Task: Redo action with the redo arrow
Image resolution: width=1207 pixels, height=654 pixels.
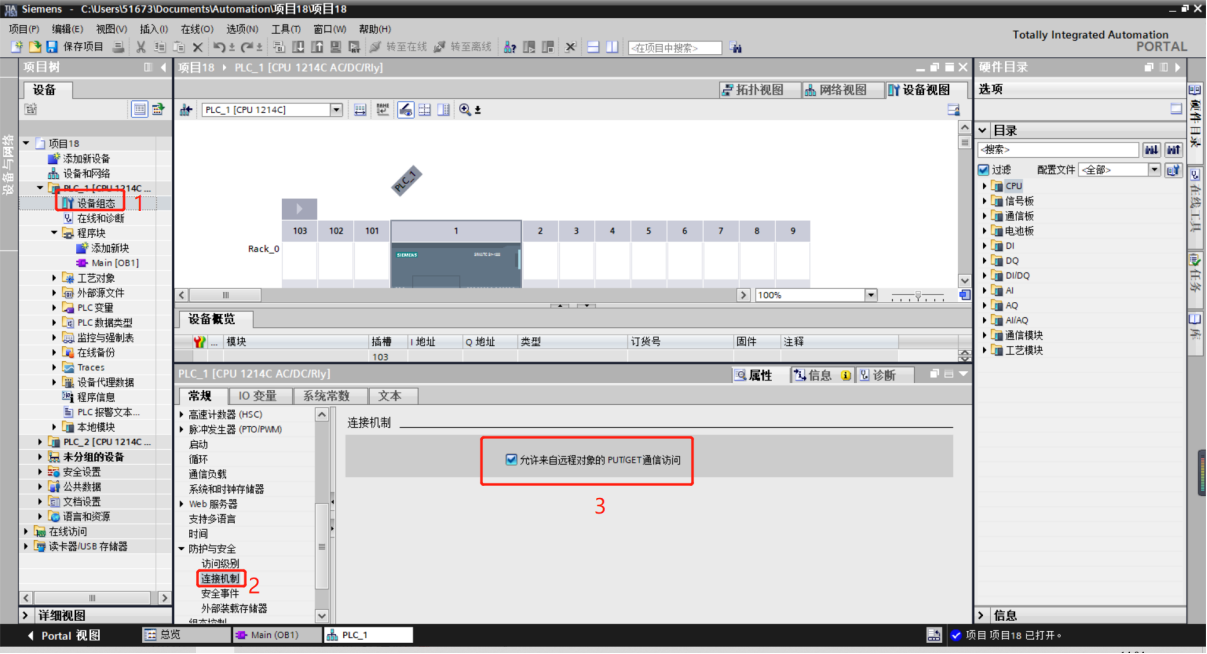Action: [x=247, y=47]
